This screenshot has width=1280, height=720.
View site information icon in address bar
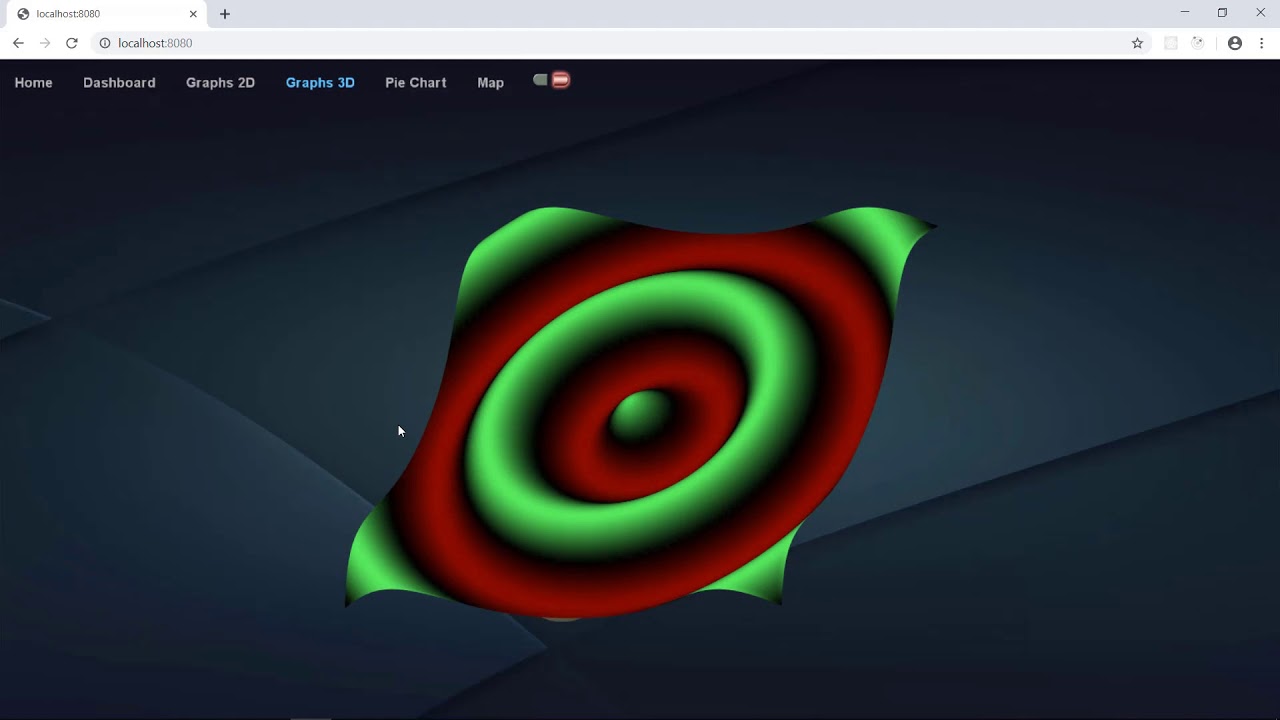(x=104, y=43)
